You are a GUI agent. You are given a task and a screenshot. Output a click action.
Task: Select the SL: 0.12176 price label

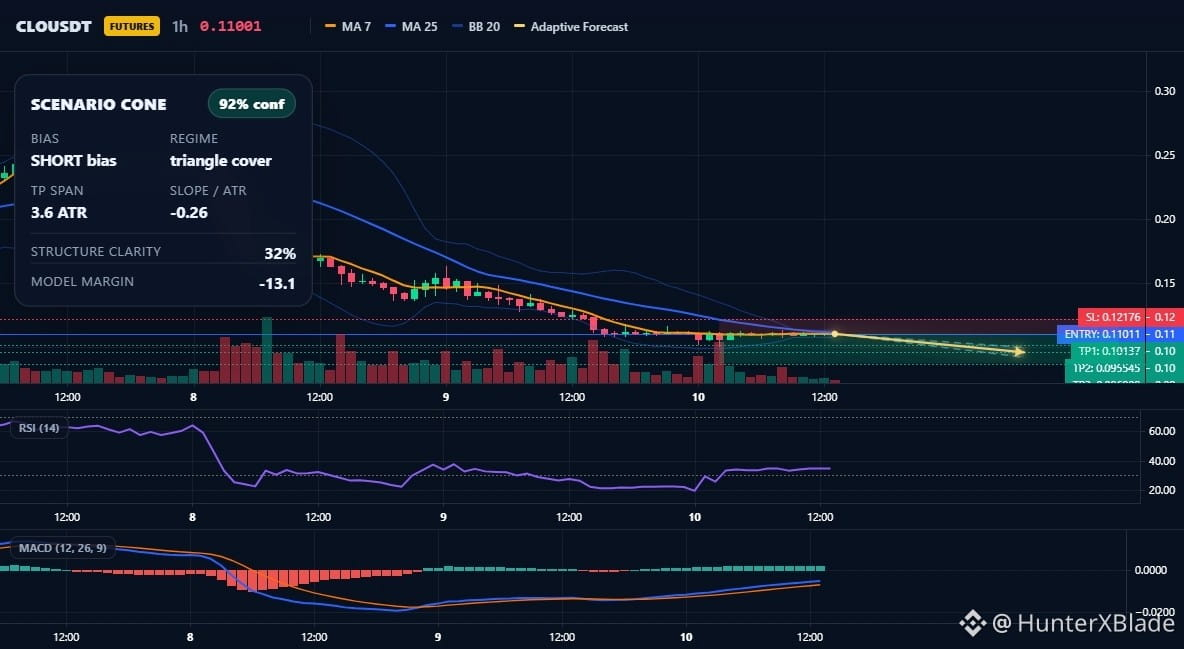(1113, 317)
